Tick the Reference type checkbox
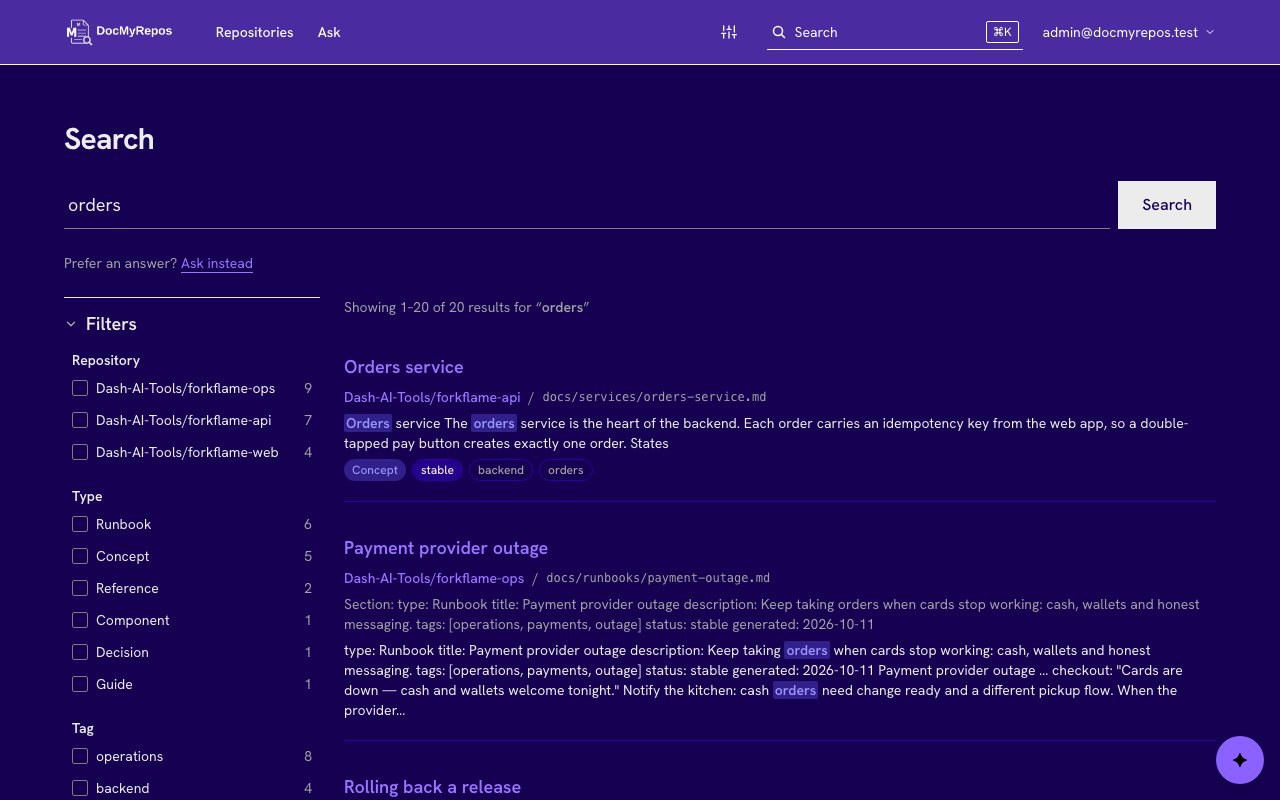The height and width of the screenshot is (800, 1280). pyautogui.click(x=80, y=588)
